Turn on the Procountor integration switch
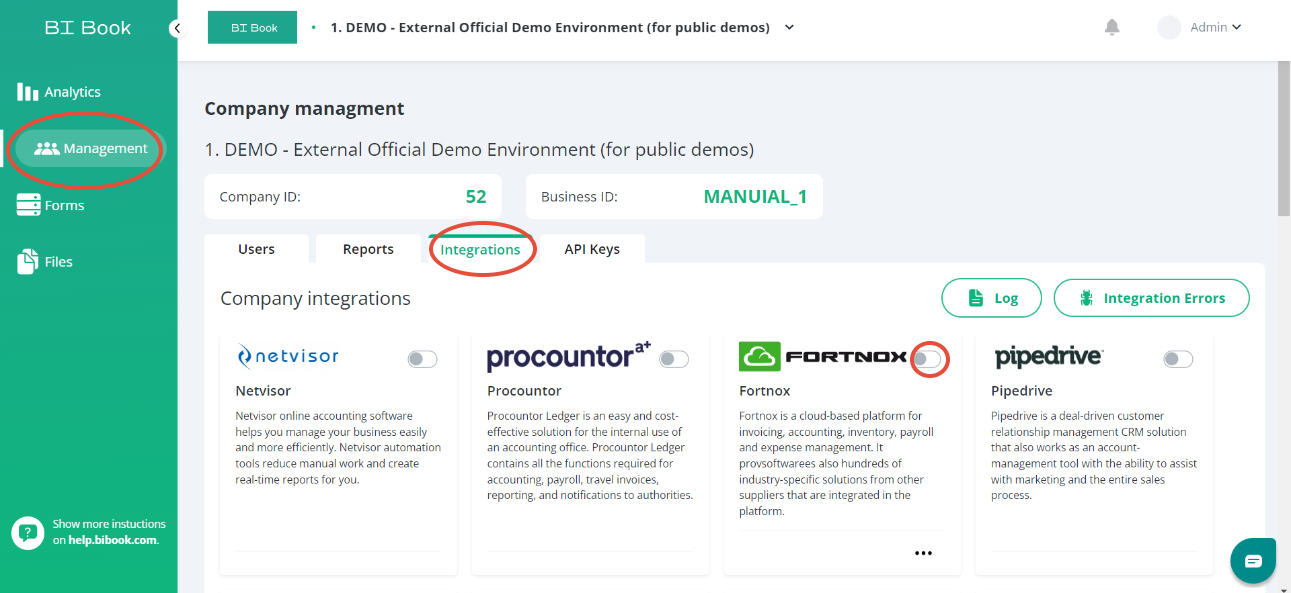This screenshot has height=593, width=1291. tap(674, 359)
